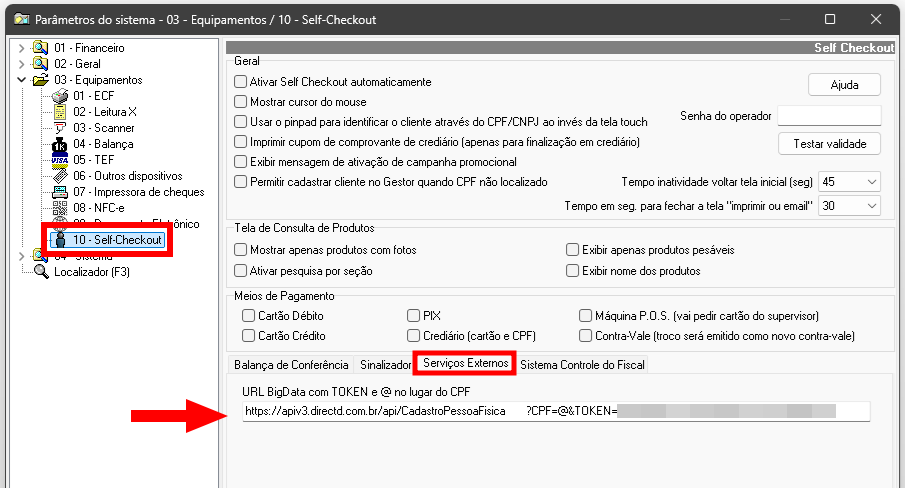
Task: Enable Ativar Self Checkout automaticamente
Action: (x=241, y=82)
